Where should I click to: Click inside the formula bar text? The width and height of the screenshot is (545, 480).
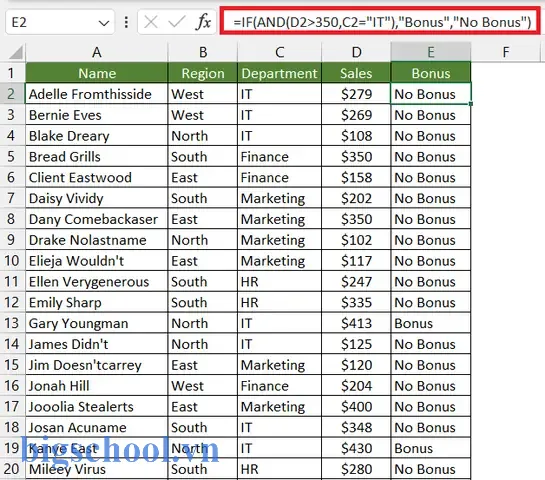pos(381,22)
